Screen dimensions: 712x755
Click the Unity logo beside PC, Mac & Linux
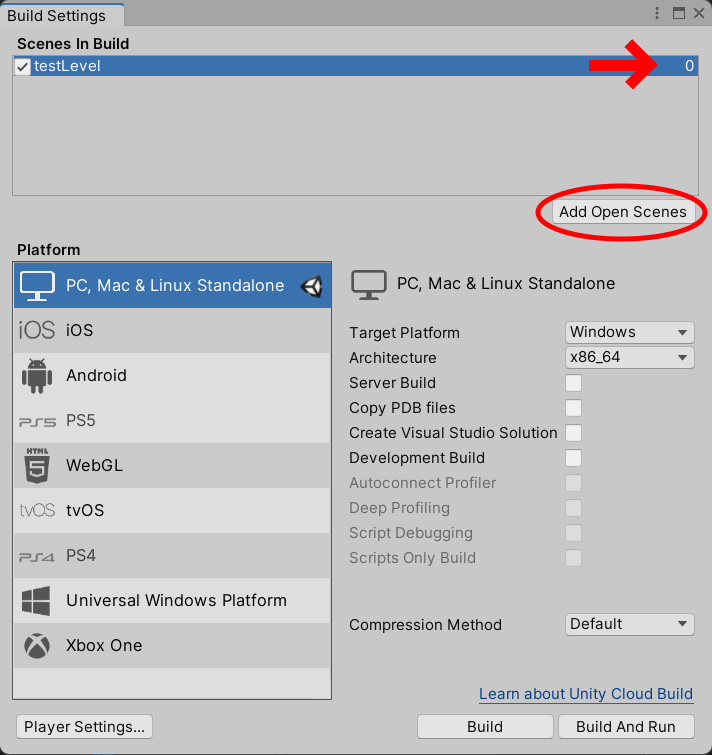click(x=311, y=286)
